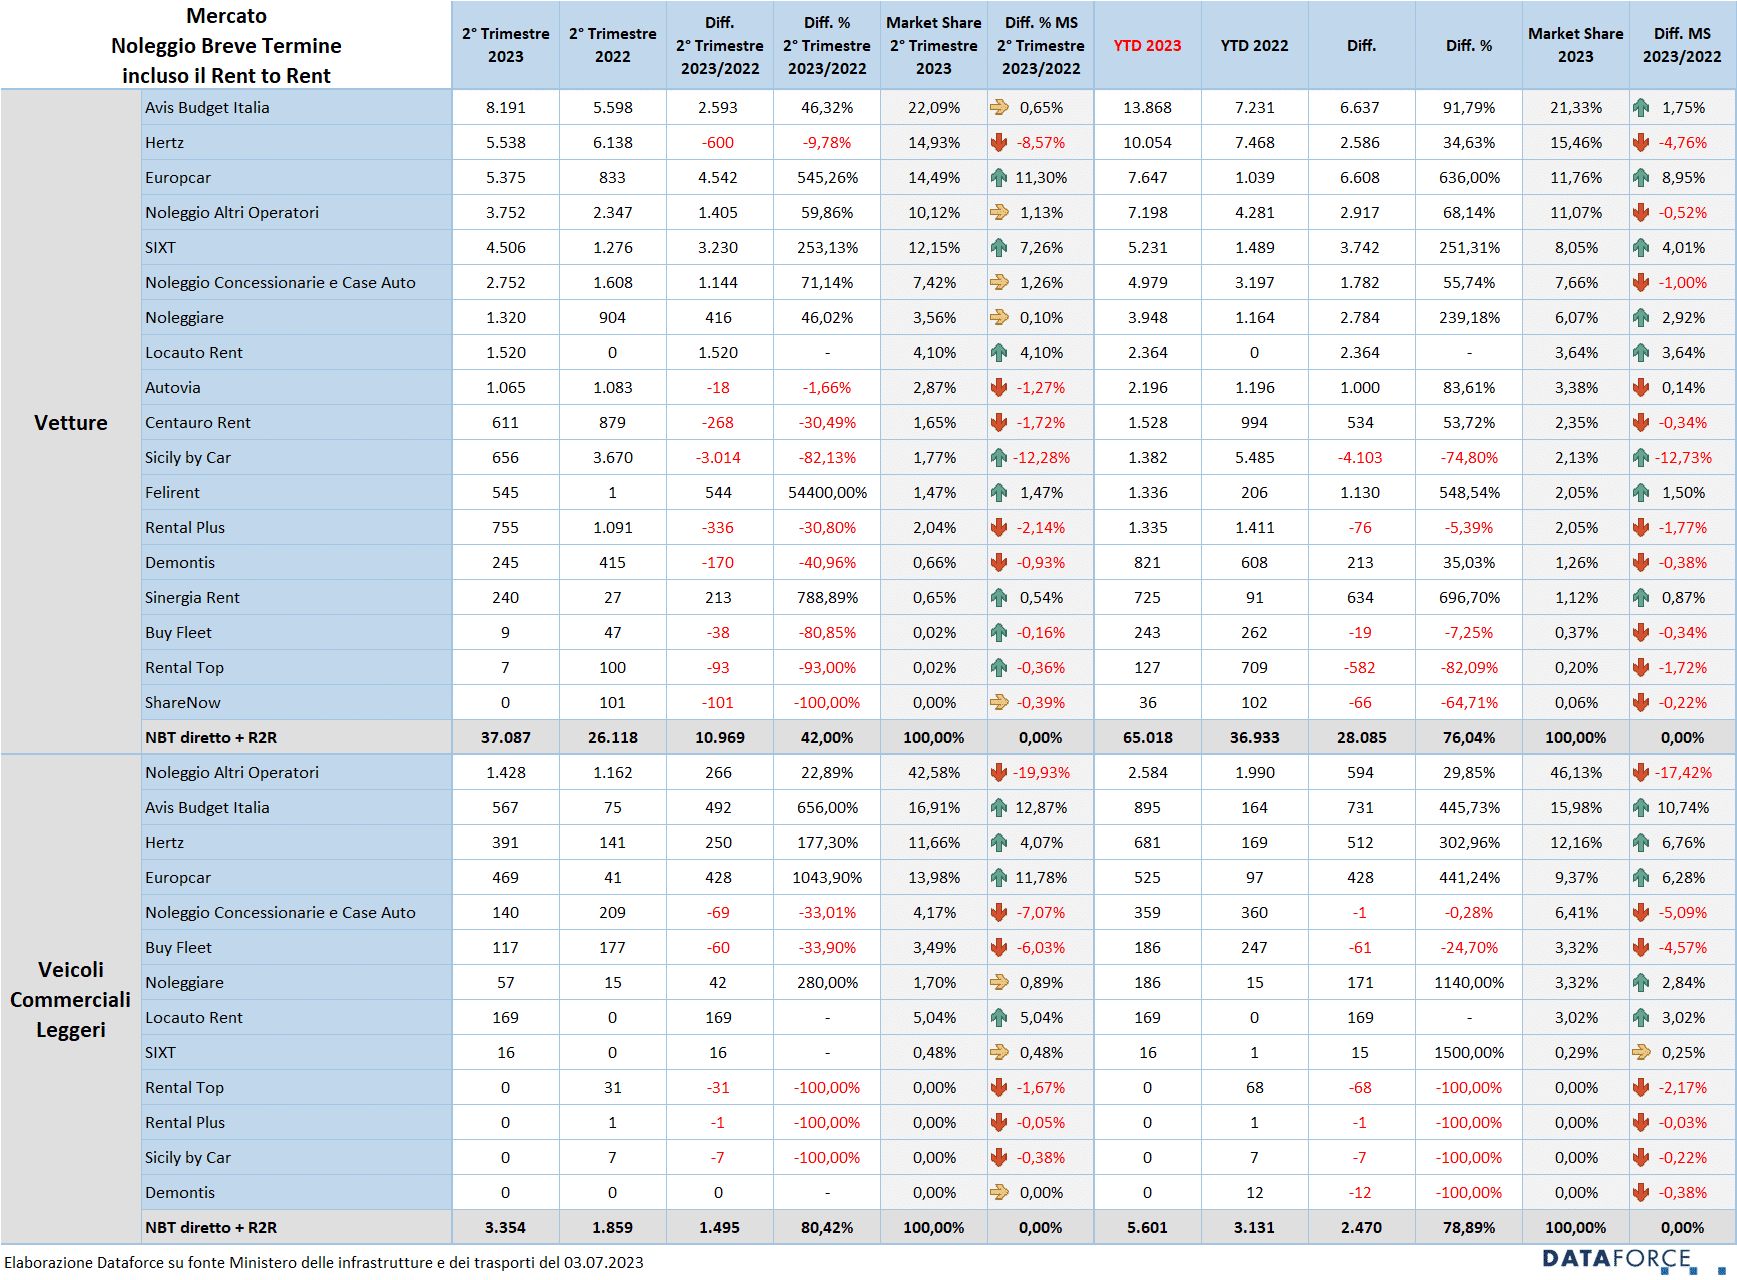Click the '545,26%' cell in Europcar row
The image size is (1737, 1280).
click(x=827, y=177)
